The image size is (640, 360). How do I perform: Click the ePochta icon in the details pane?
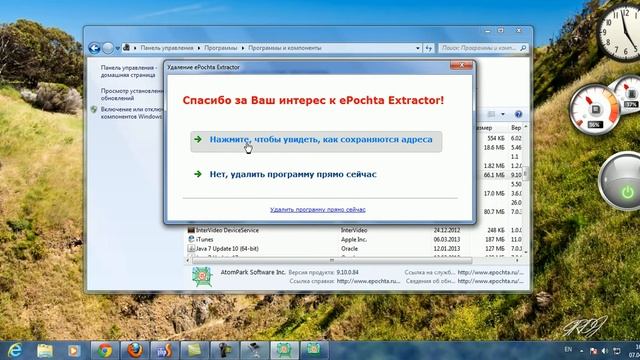(x=202, y=276)
